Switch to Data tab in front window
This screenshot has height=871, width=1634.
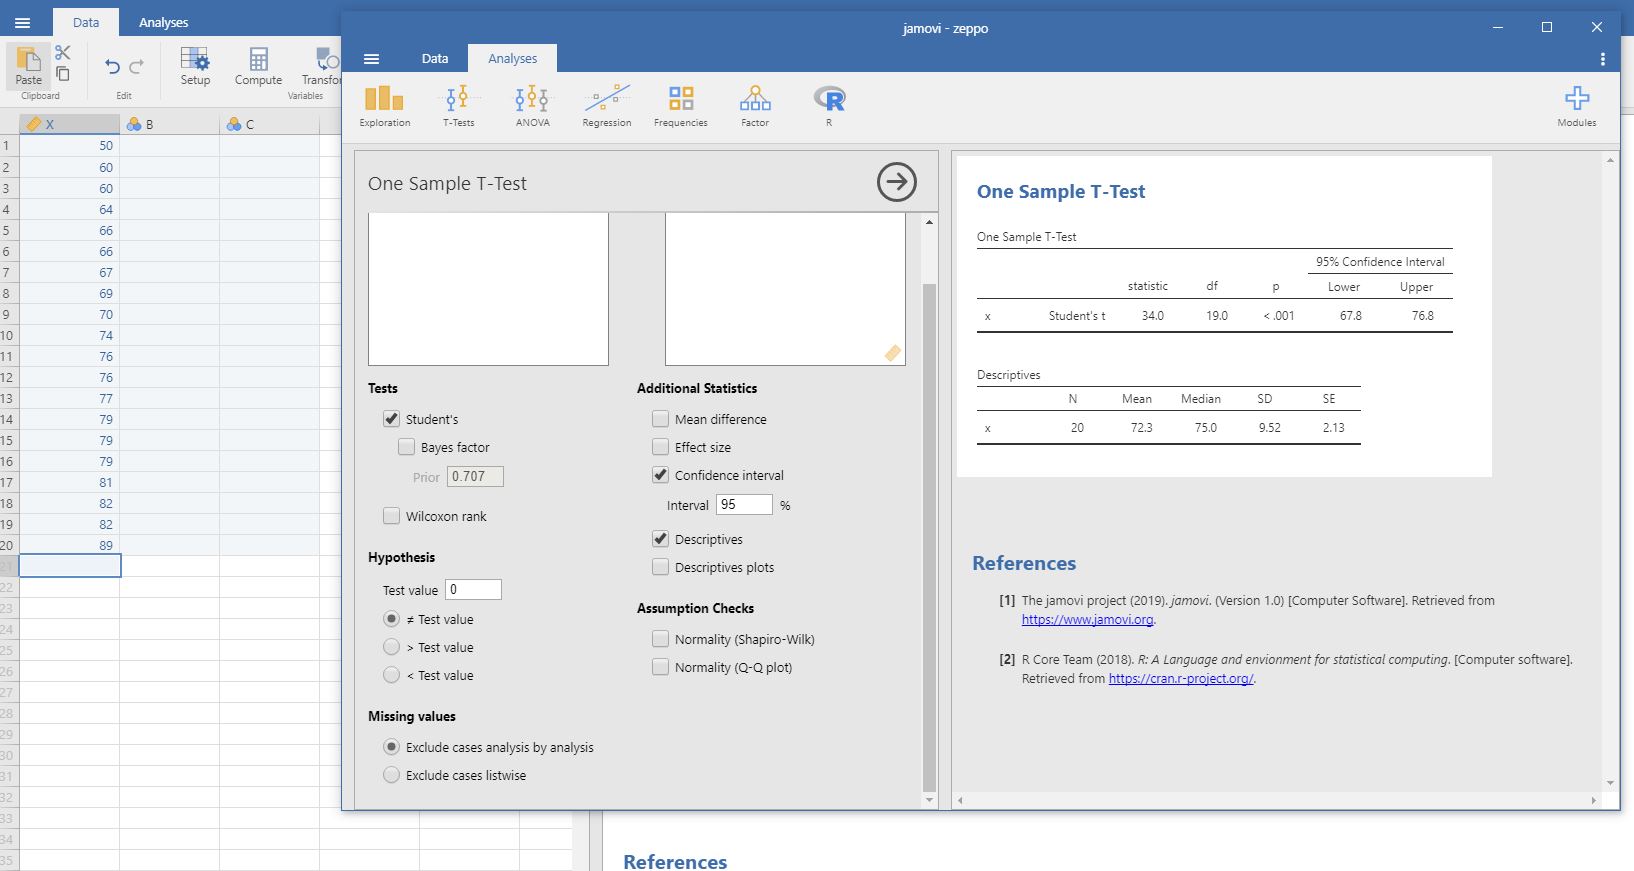point(435,58)
